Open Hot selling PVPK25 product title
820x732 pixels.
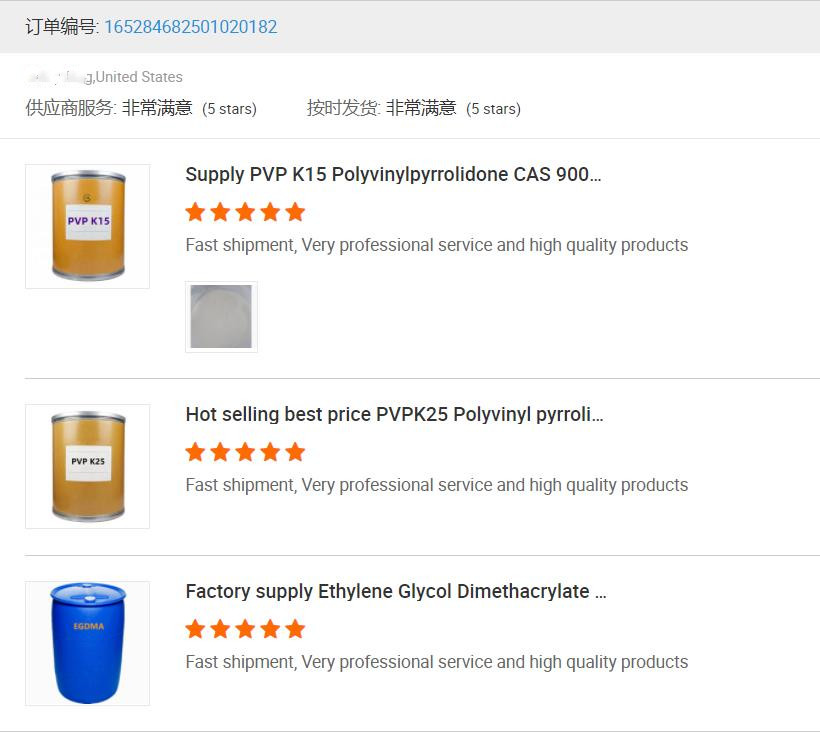(x=394, y=414)
